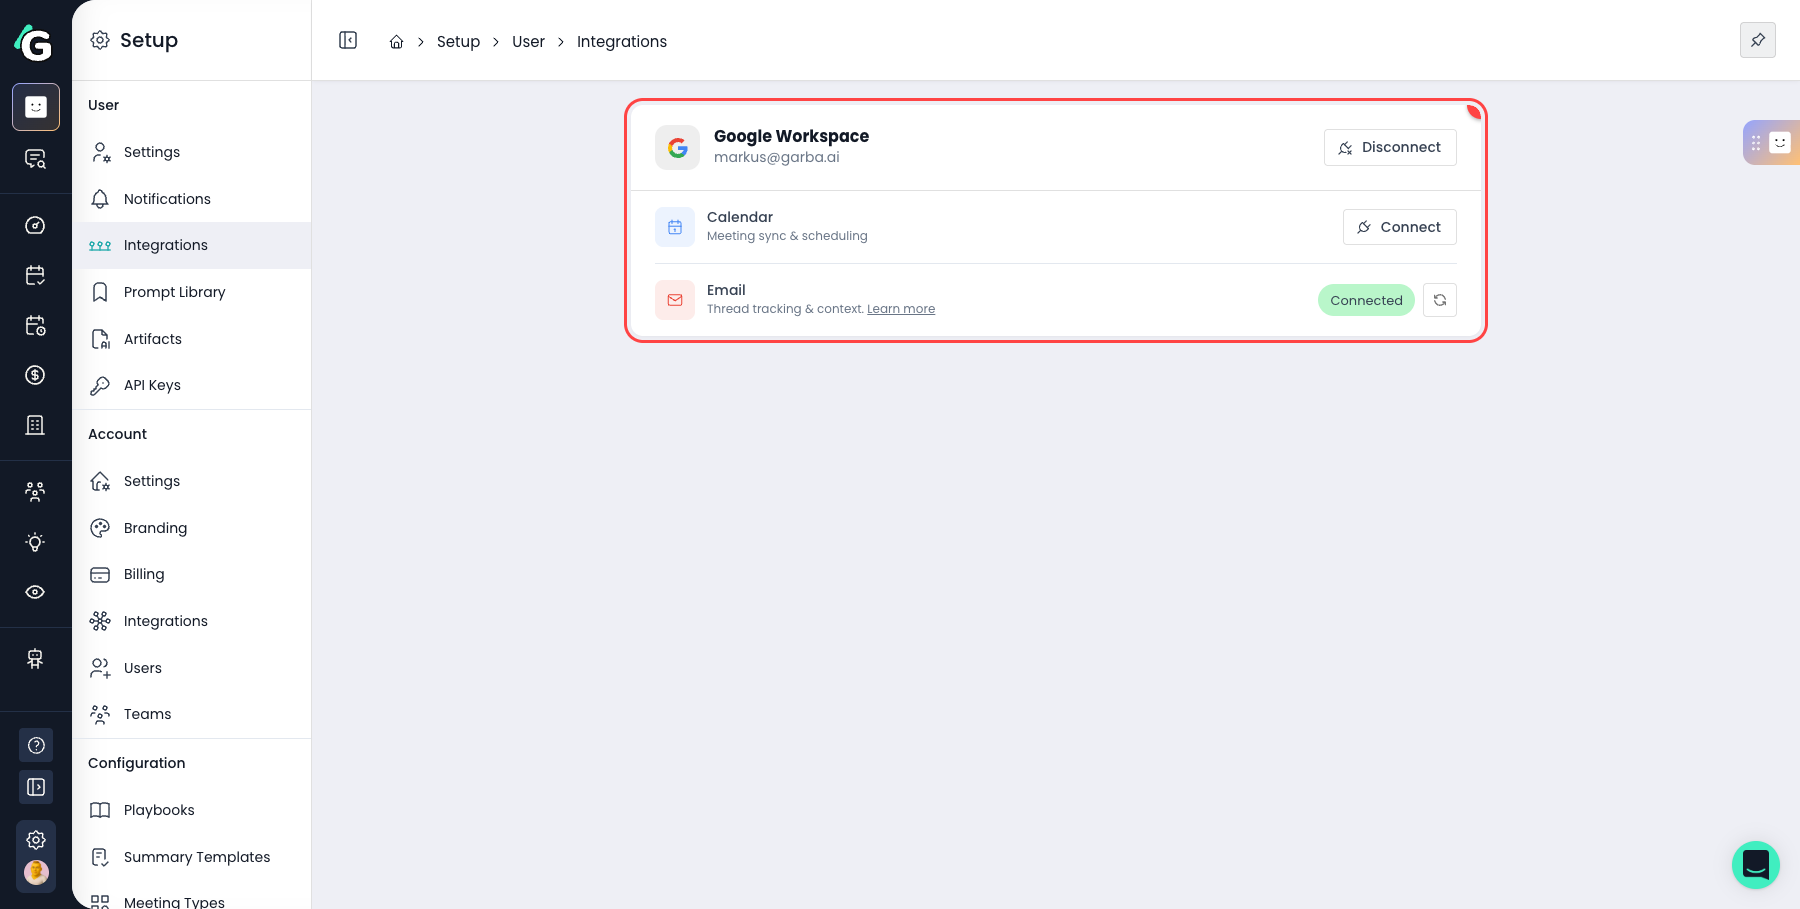Image resolution: width=1800 pixels, height=909 pixels.
Task: Refresh the Email connection sync
Action: (1439, 300)
